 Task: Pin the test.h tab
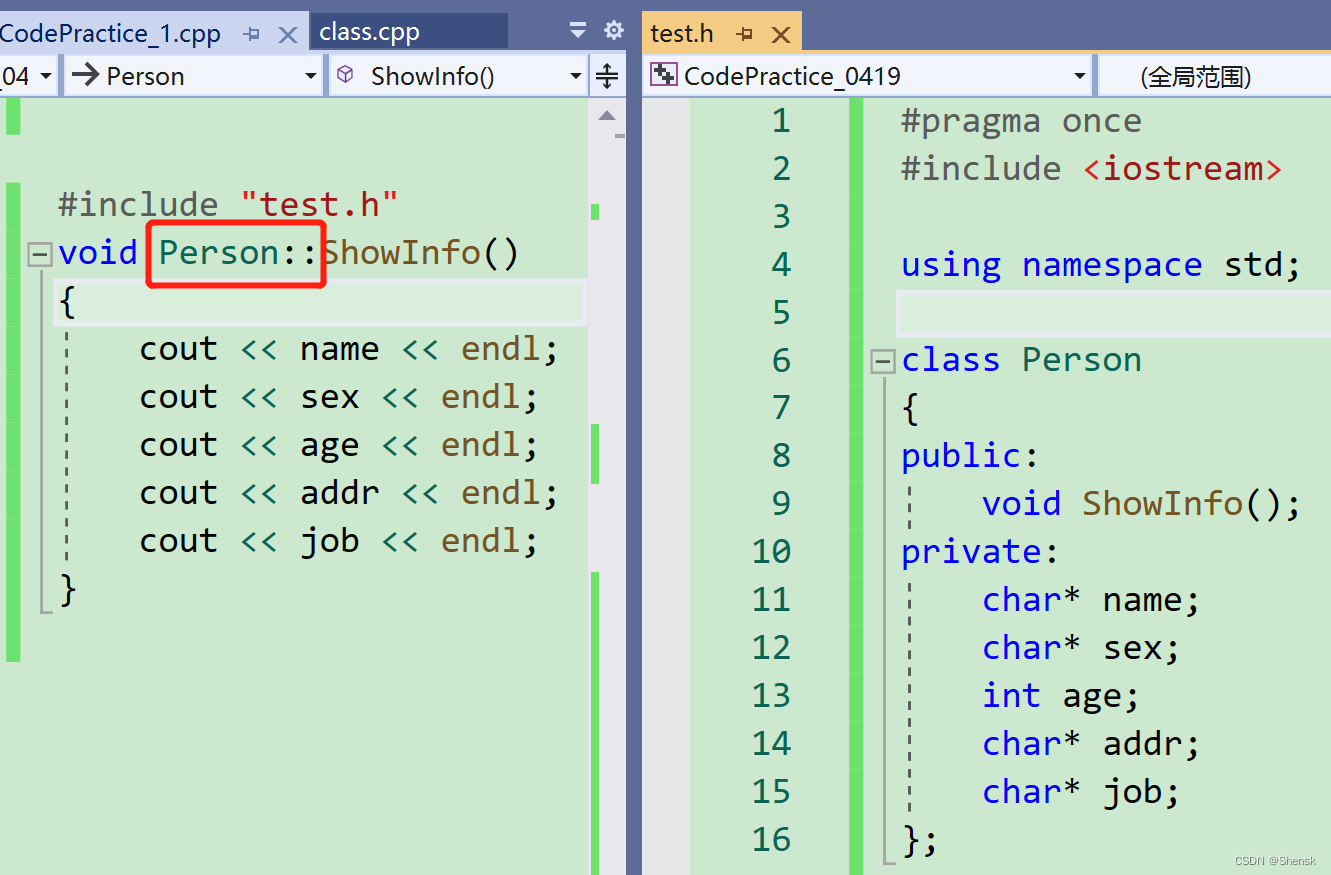(x=745, y=34)
